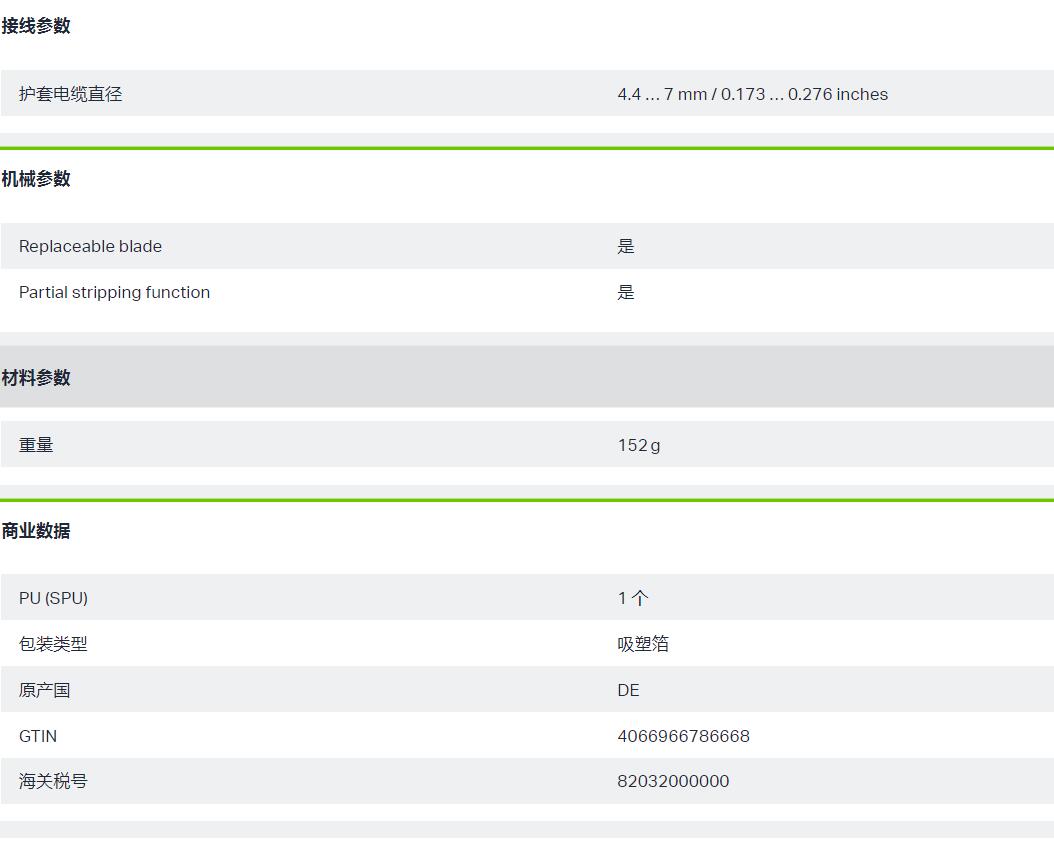Click the DE country of origin value

629,690
